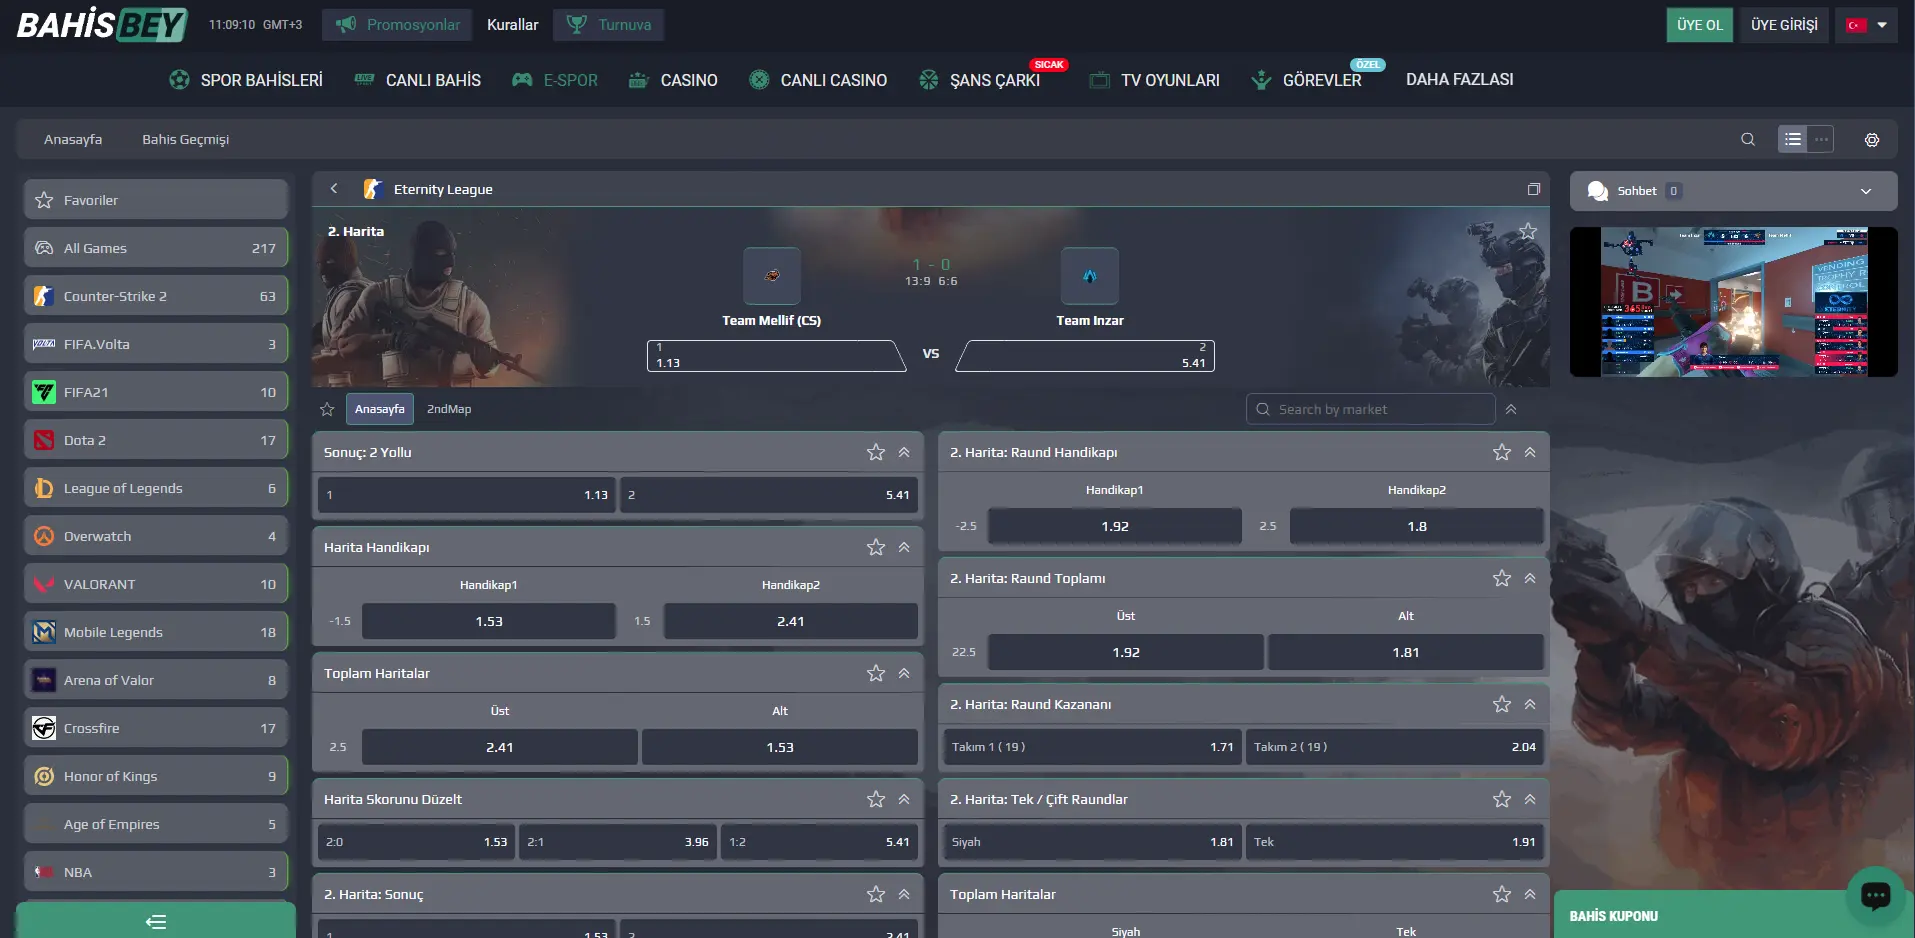Open FIFA21 category

pyautogui.click(x=156, y=392)
